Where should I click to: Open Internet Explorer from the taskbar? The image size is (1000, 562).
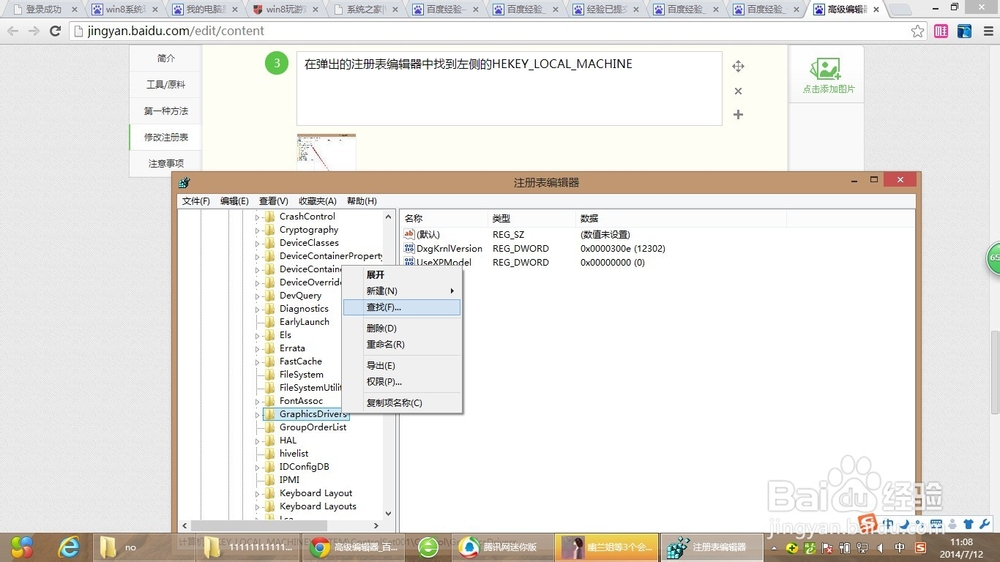[x=69, y=547]
